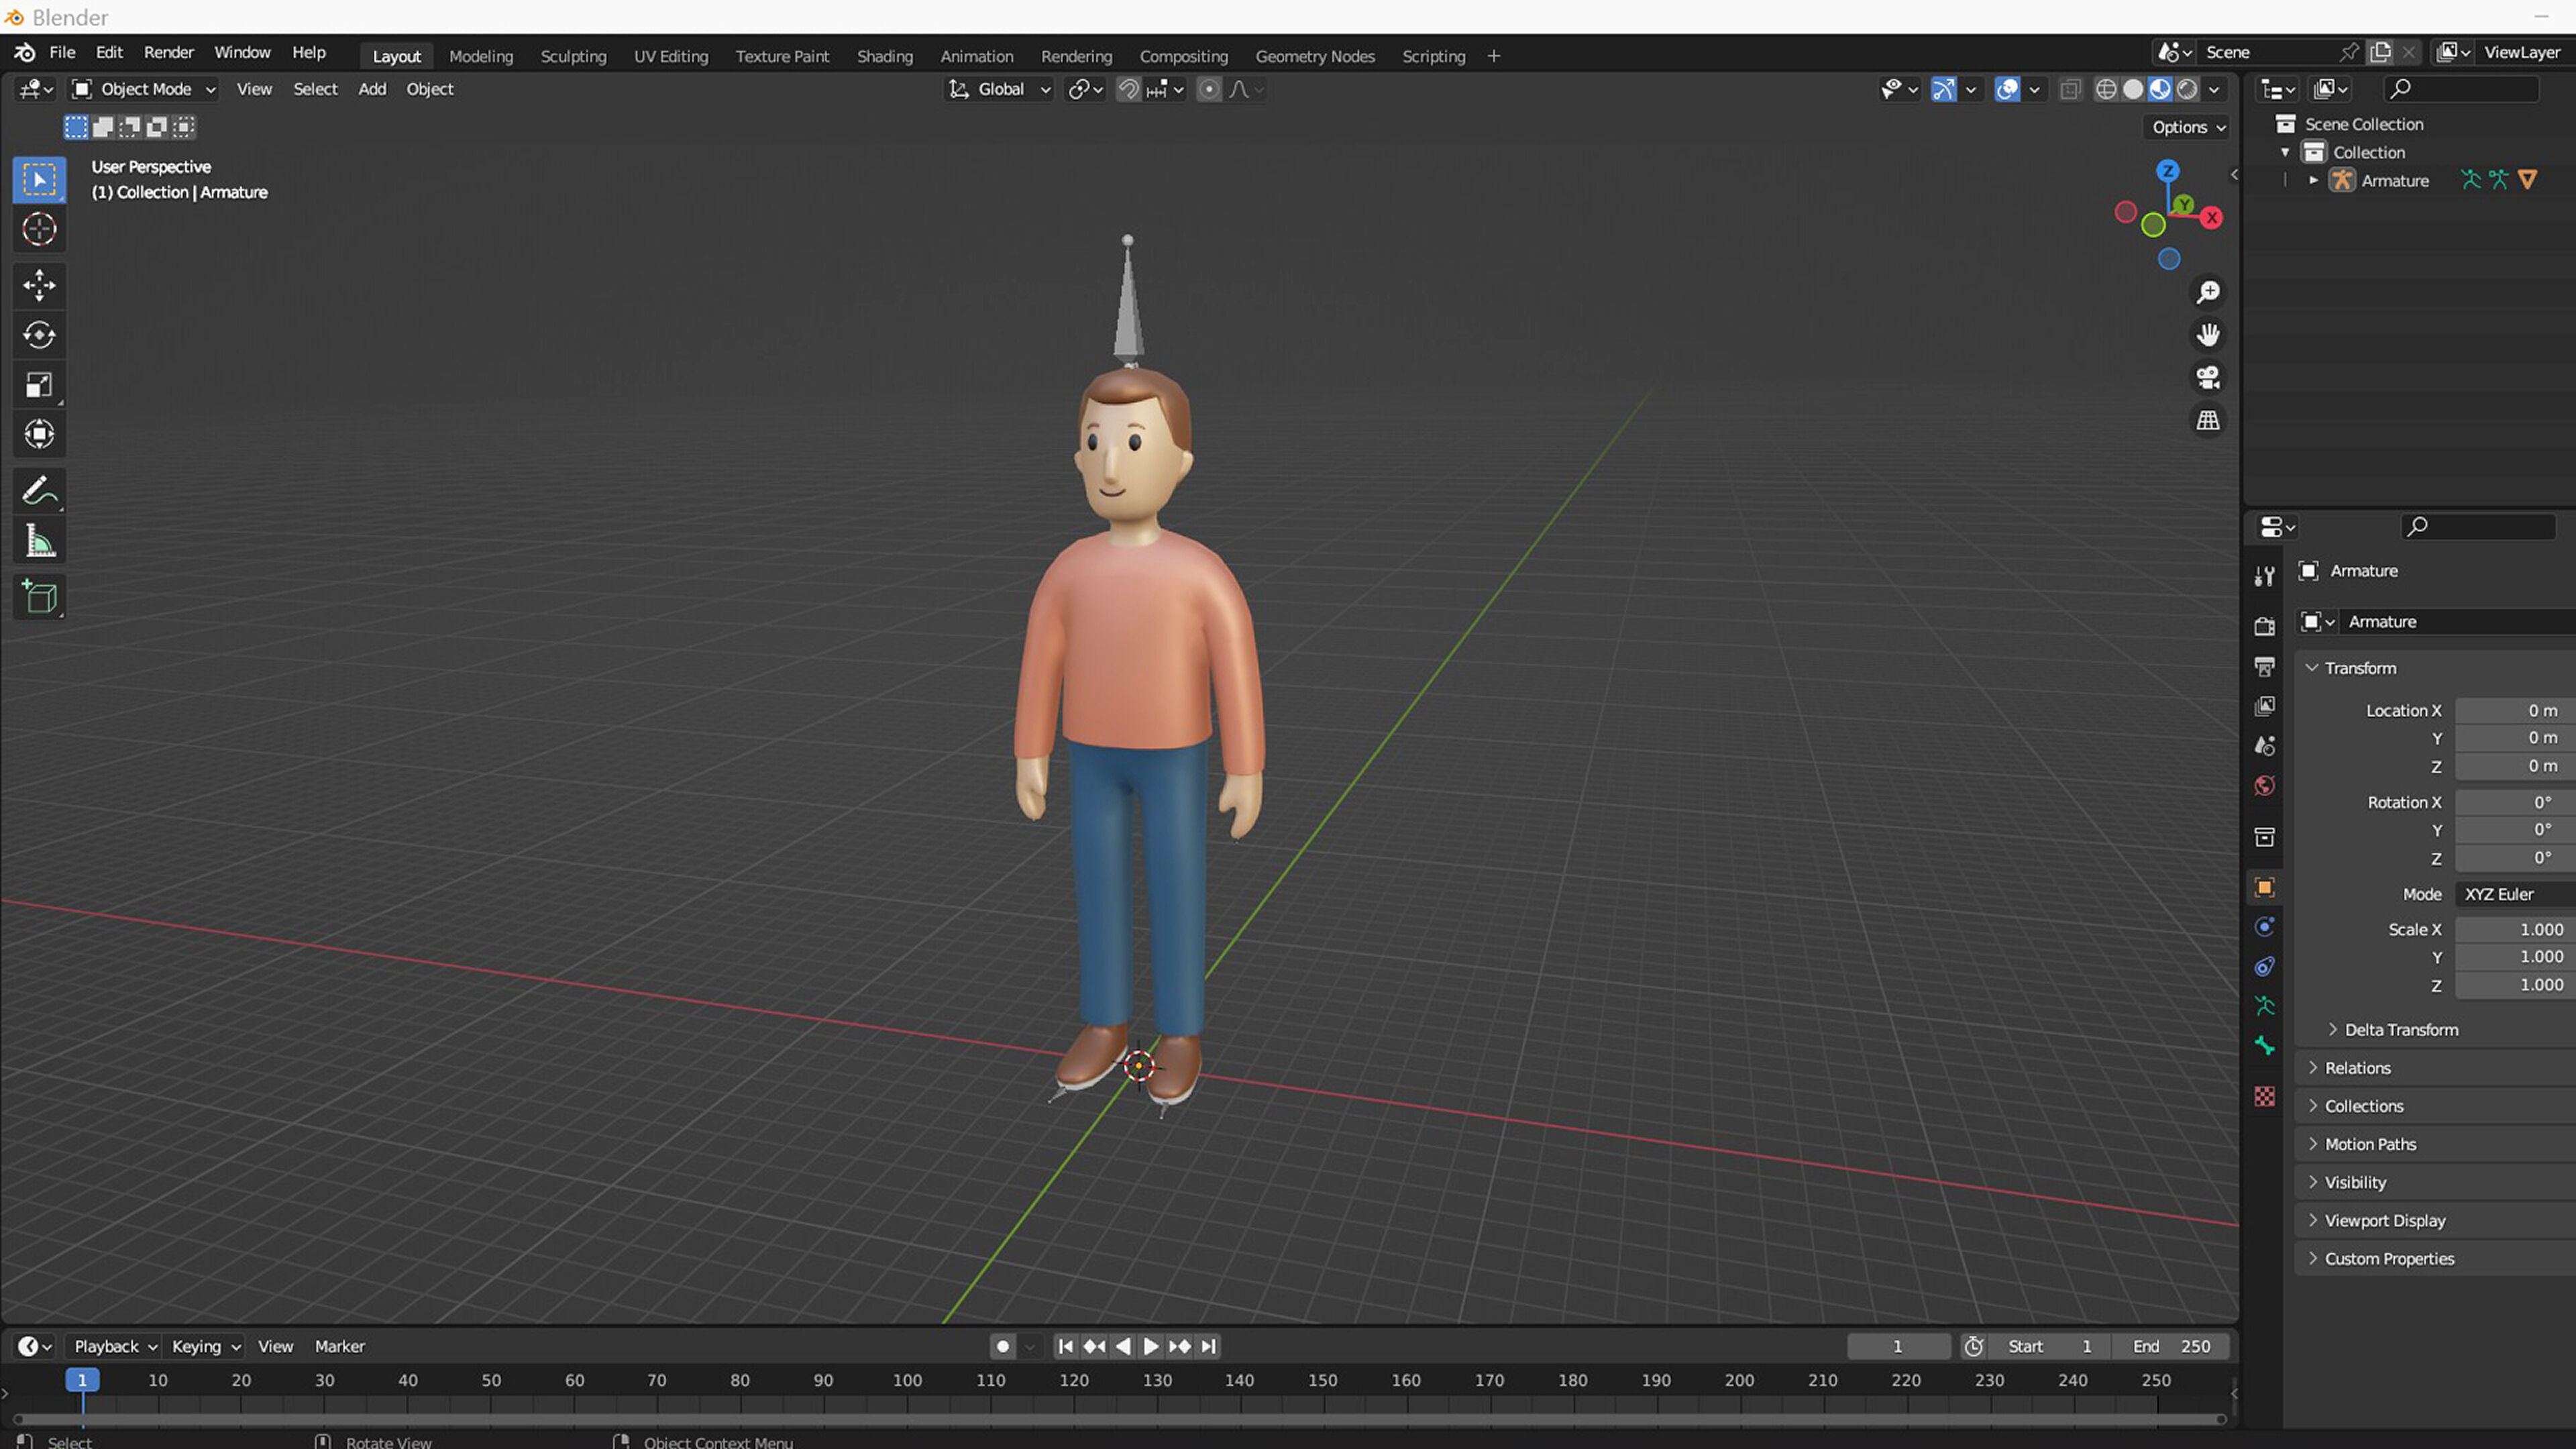The height and width of the screenshot is (1449, 2576).
Task: Open the Output properties tab
Action: 2265,666
